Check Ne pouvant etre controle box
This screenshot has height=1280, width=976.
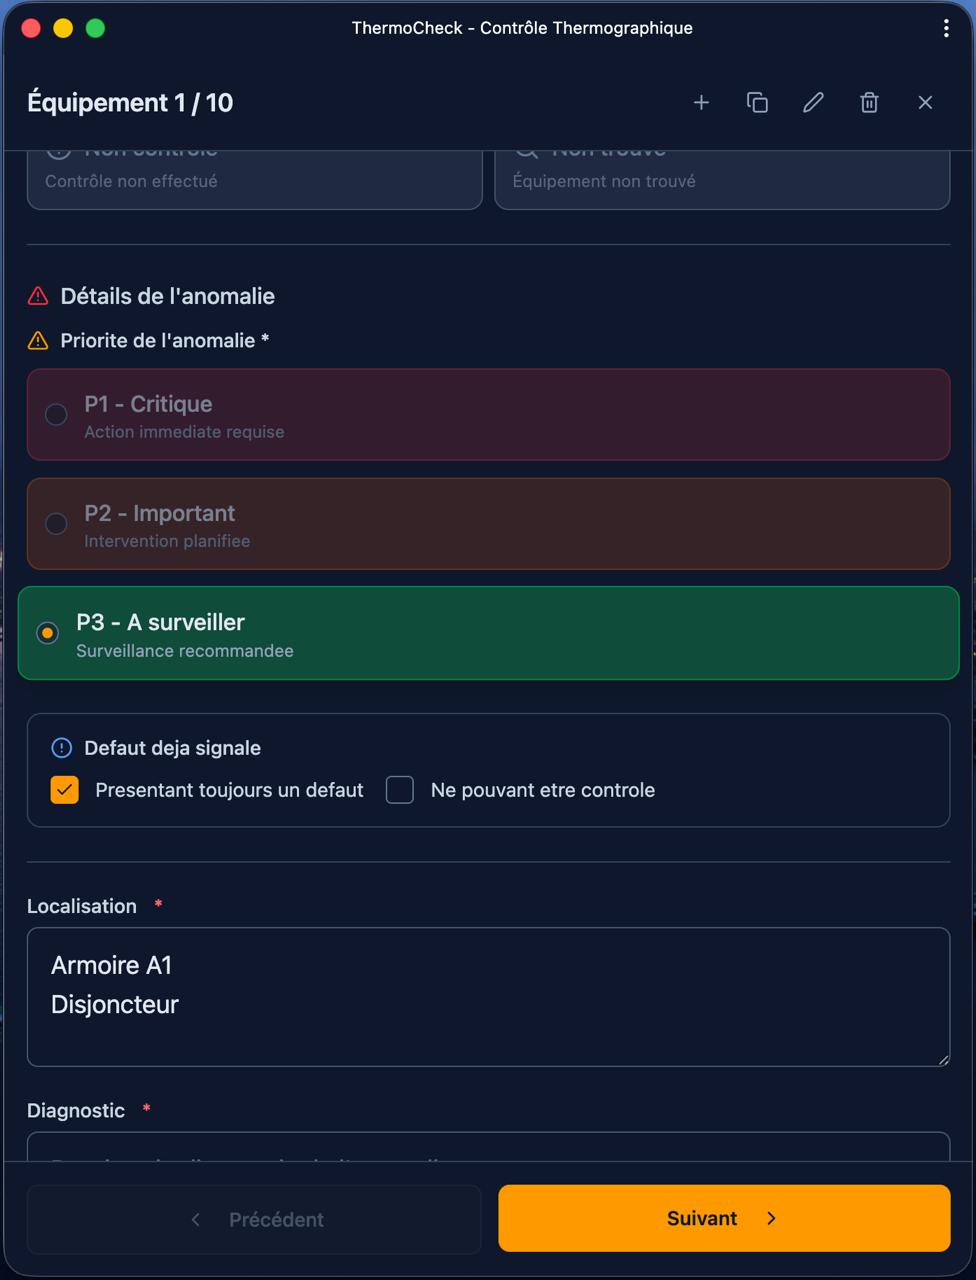[400, 790]
